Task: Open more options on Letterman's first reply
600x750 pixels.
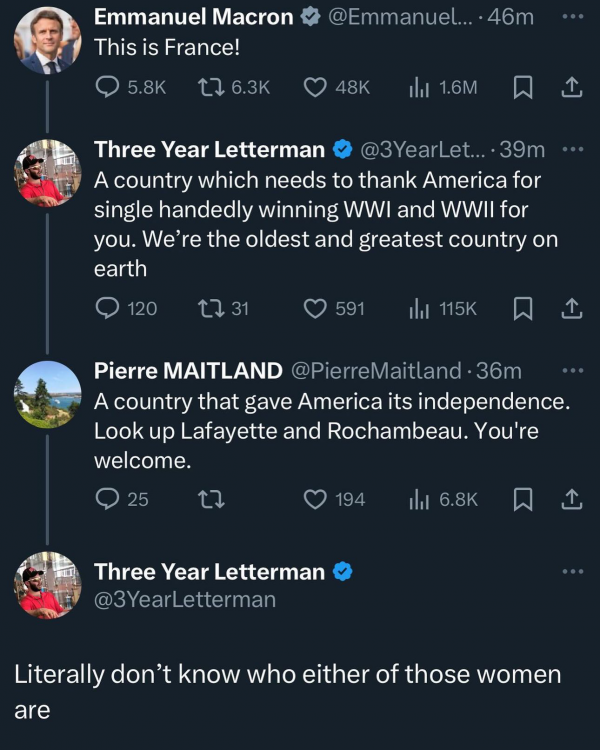Action: 571,149
